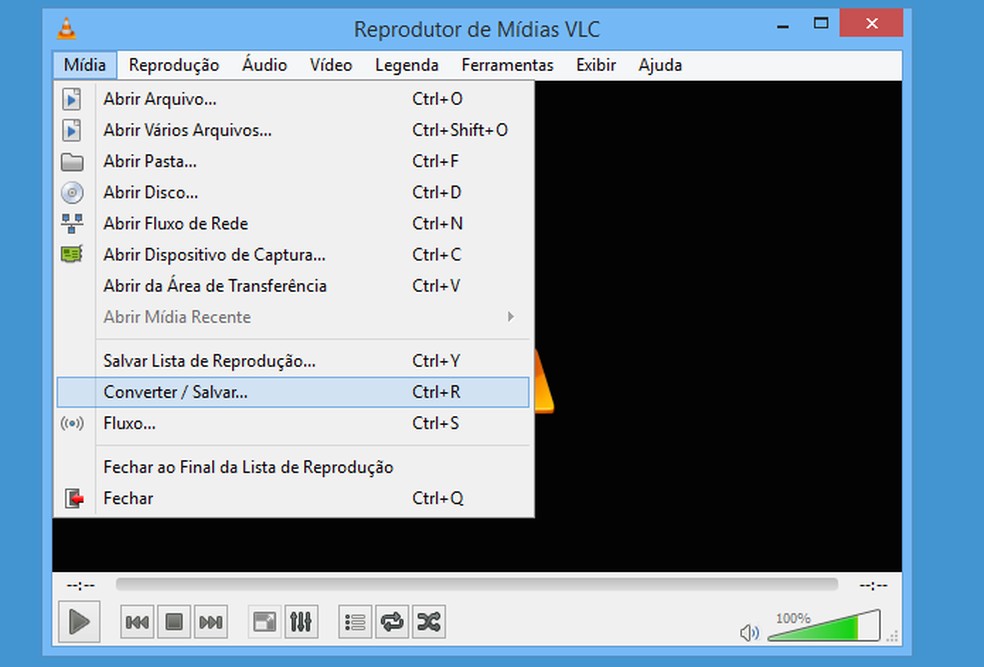Click the Abrir Disco disc icon
Image resolution: width=984 pixels, height=667 pixels.
click(x=72, y=193)
